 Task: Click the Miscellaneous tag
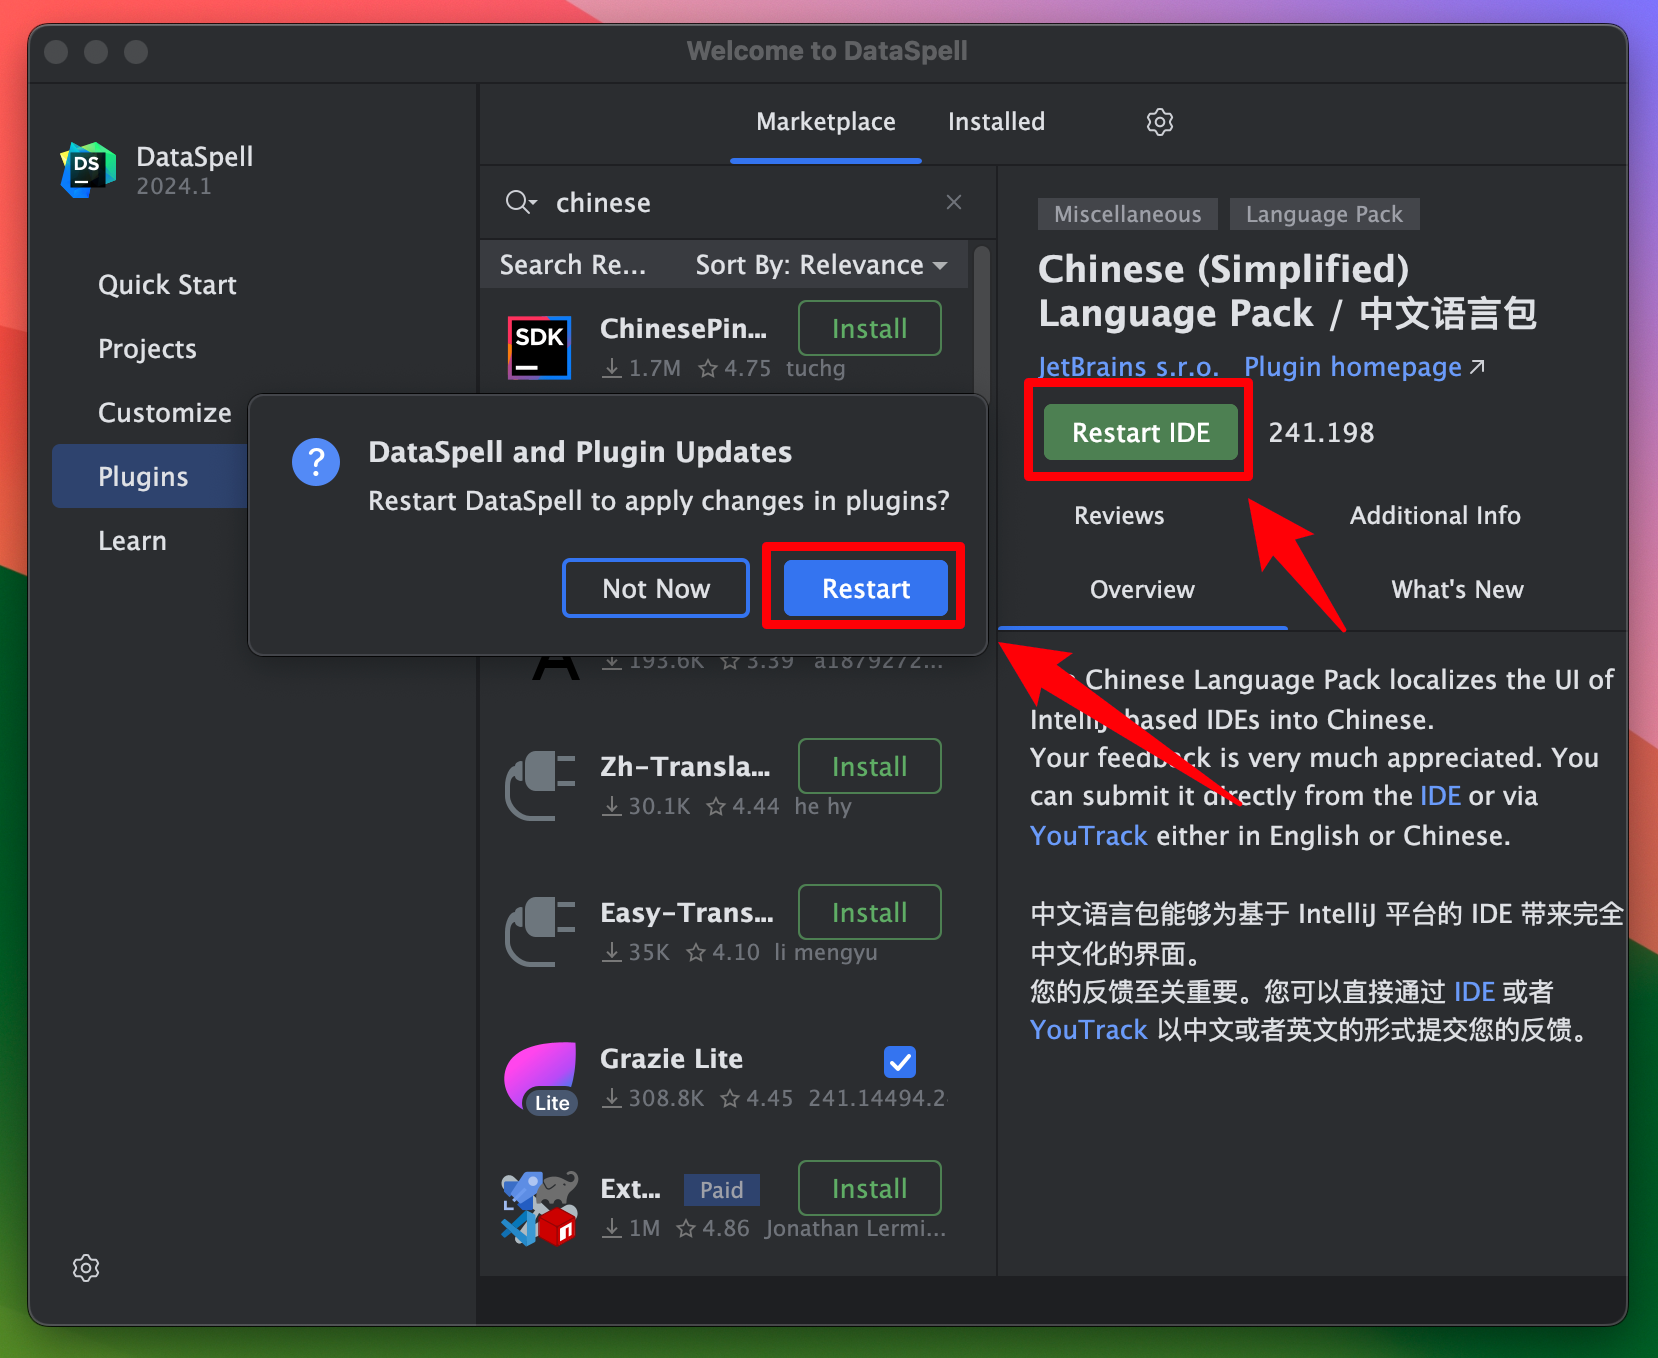tap(1127, 214)
